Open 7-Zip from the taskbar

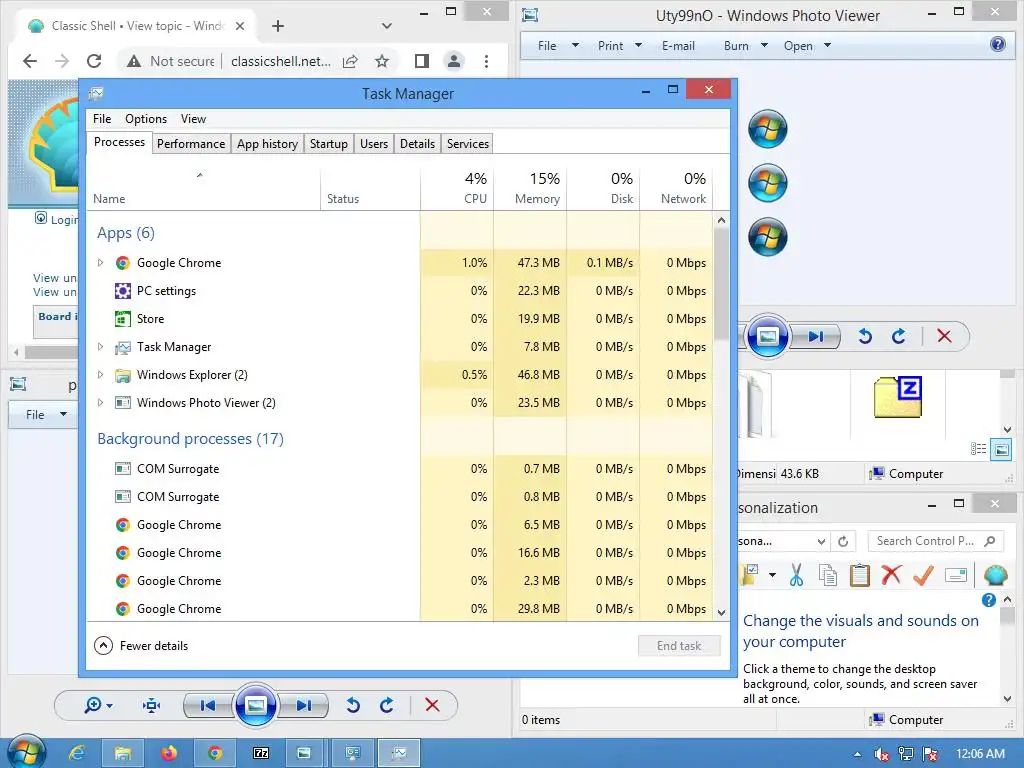tap(261, 753)
